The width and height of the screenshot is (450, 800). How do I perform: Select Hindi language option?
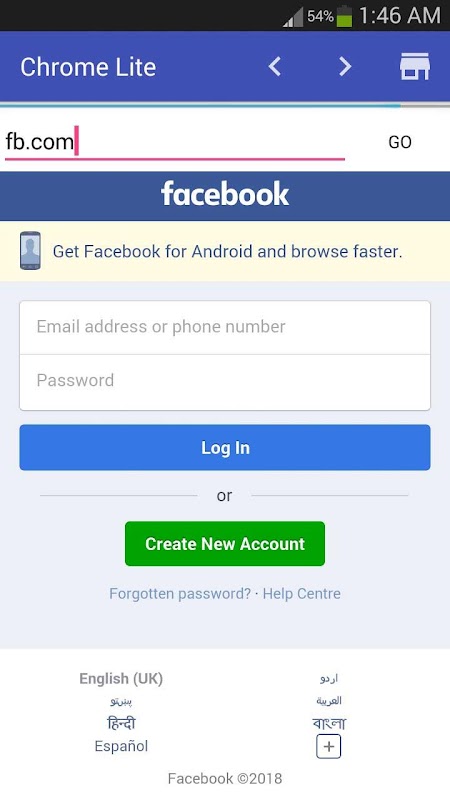pos(121,723)
